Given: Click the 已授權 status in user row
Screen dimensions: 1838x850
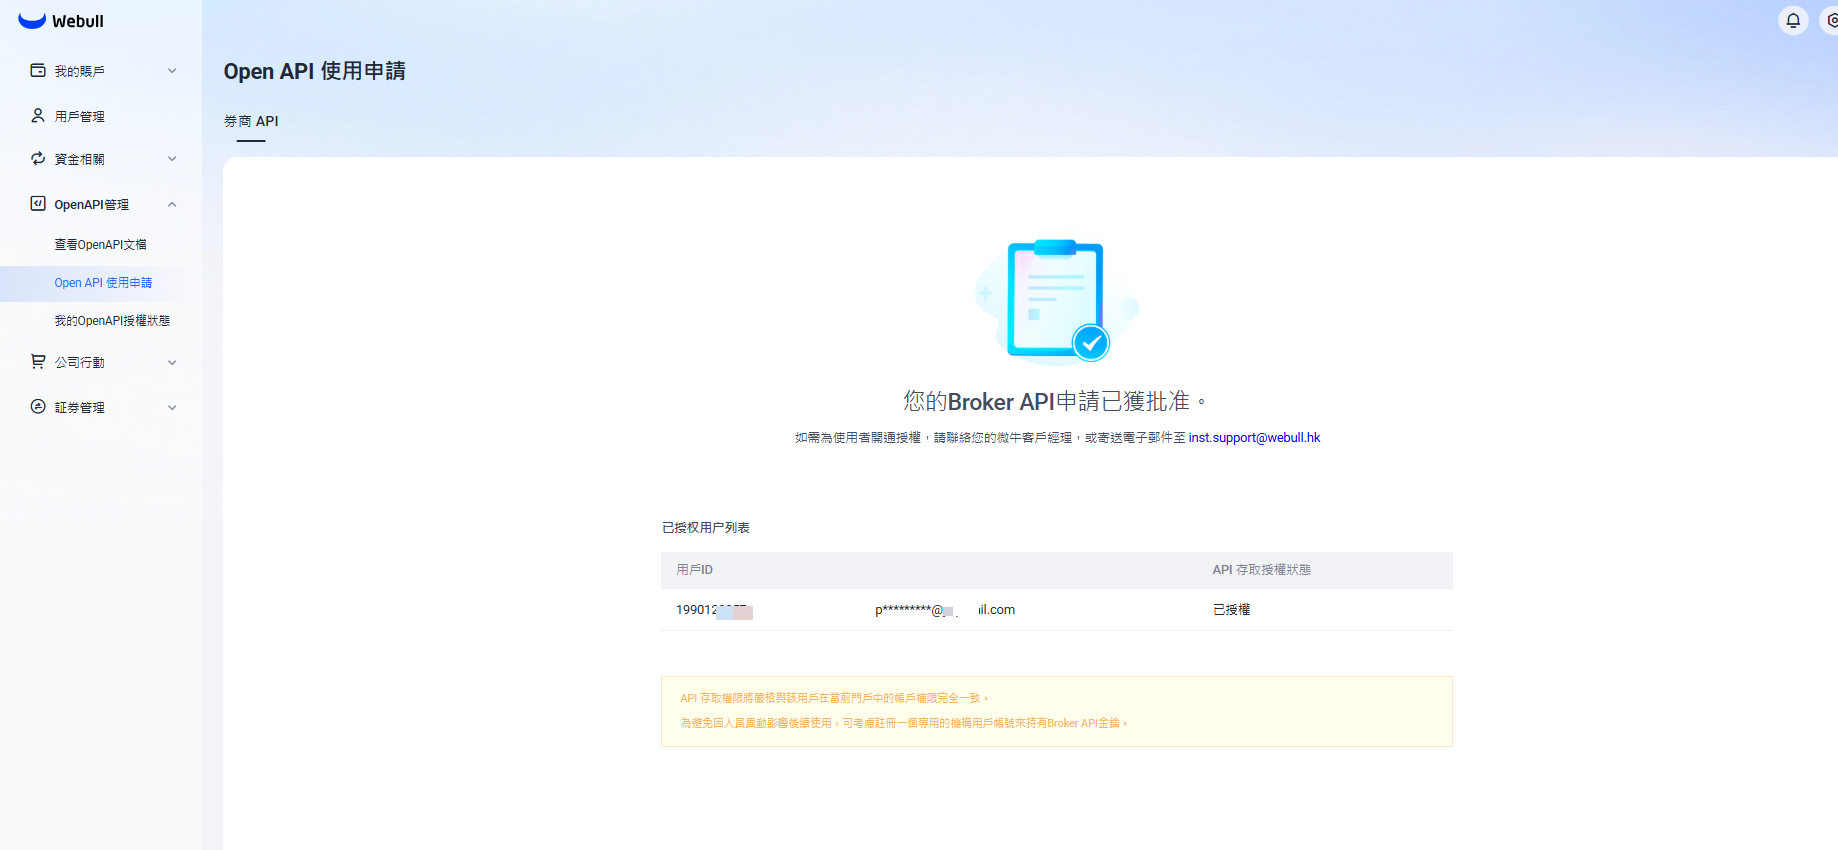Looking at the screenshot, I should click(x=1231, y=610).
